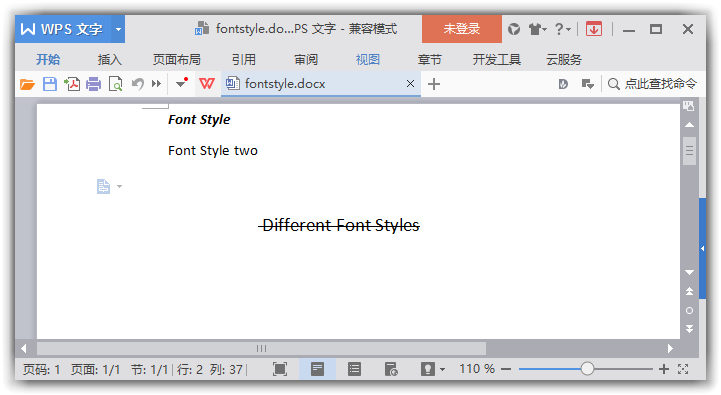Click the Open folder icon in toolbar

27,84
